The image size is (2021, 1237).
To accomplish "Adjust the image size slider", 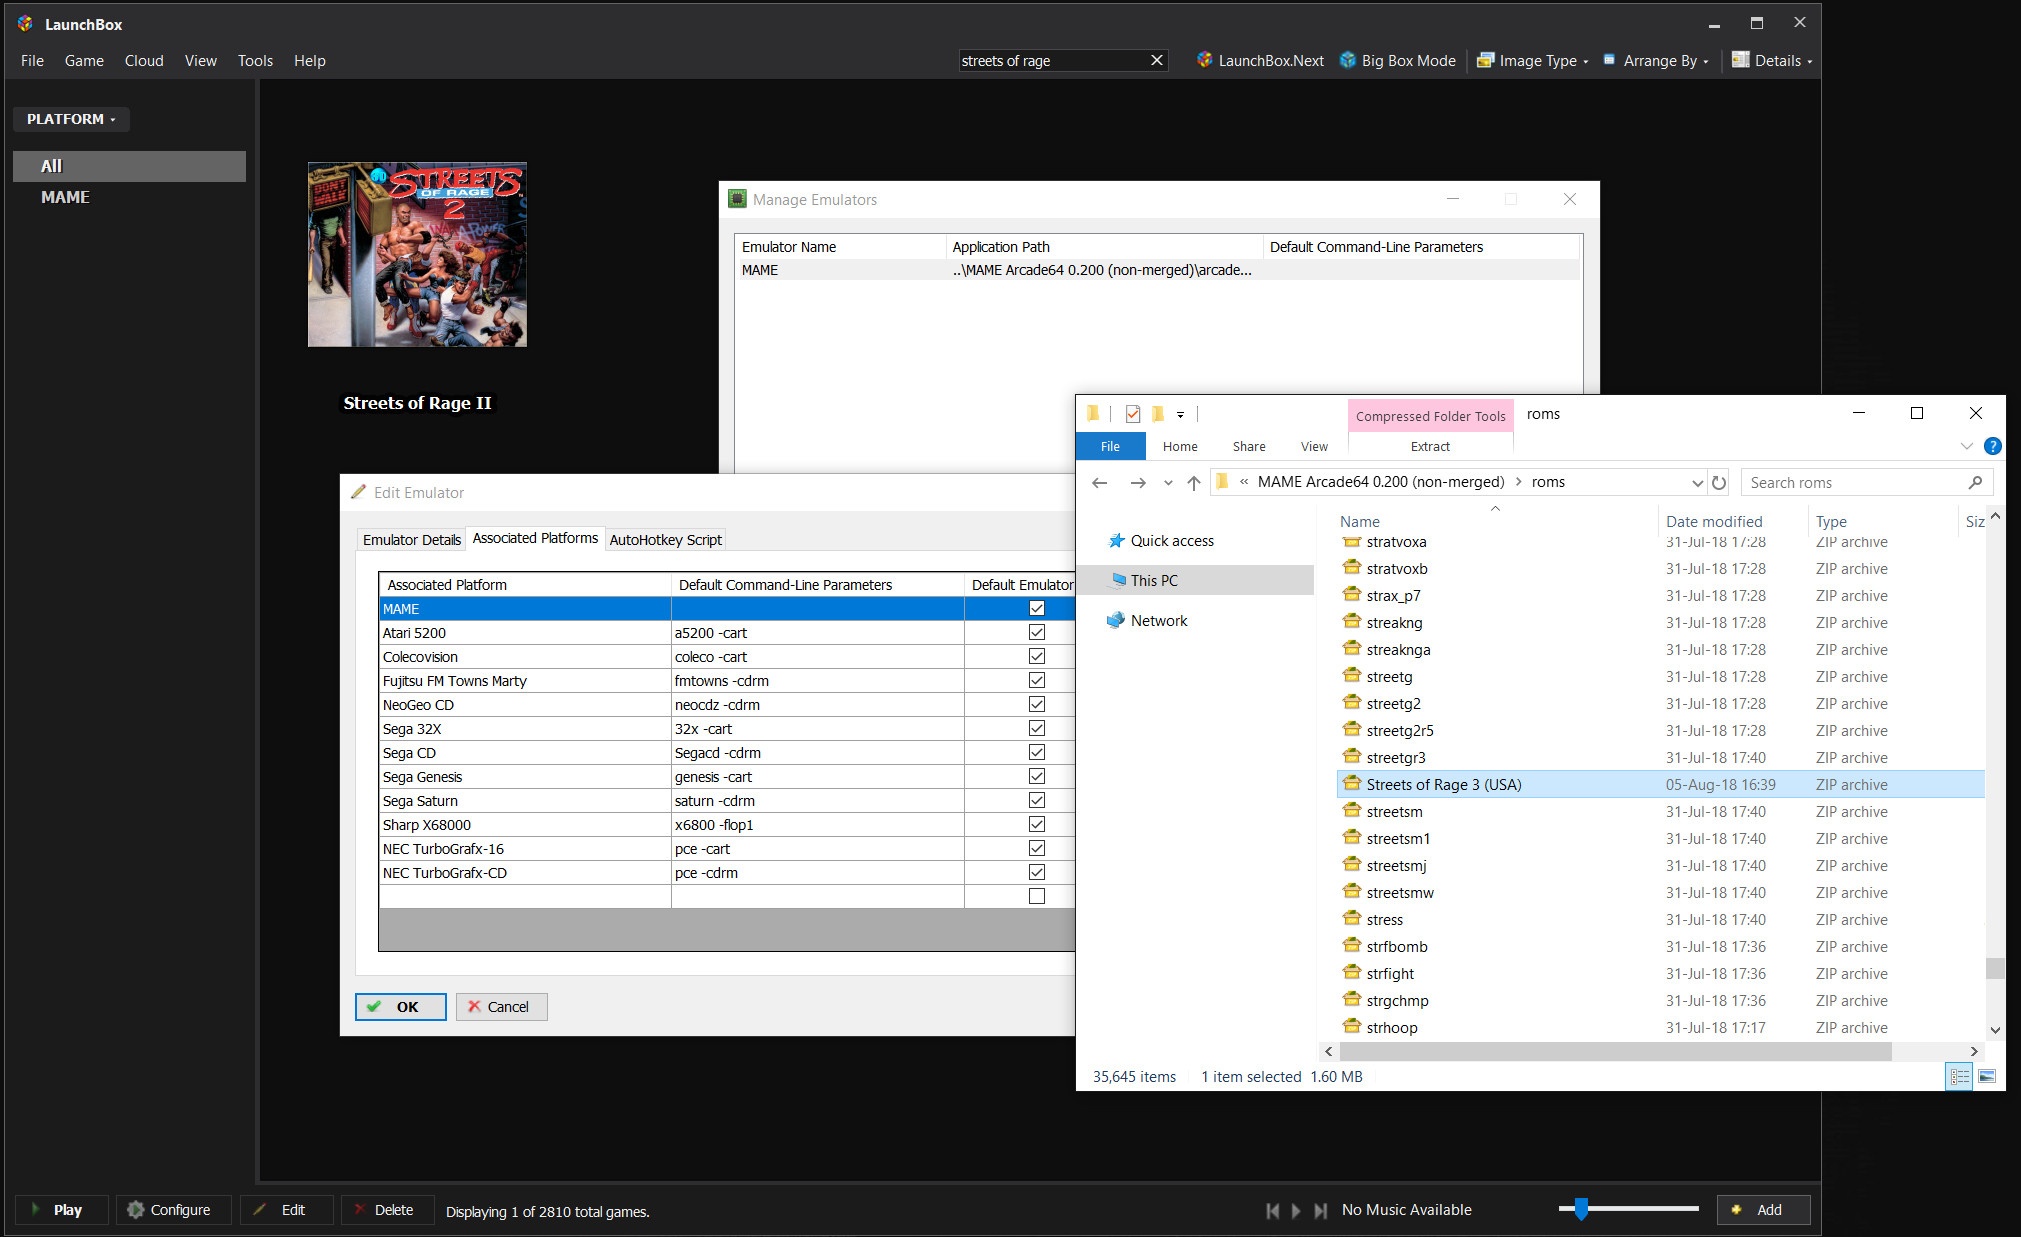I will (1581, 1209).
